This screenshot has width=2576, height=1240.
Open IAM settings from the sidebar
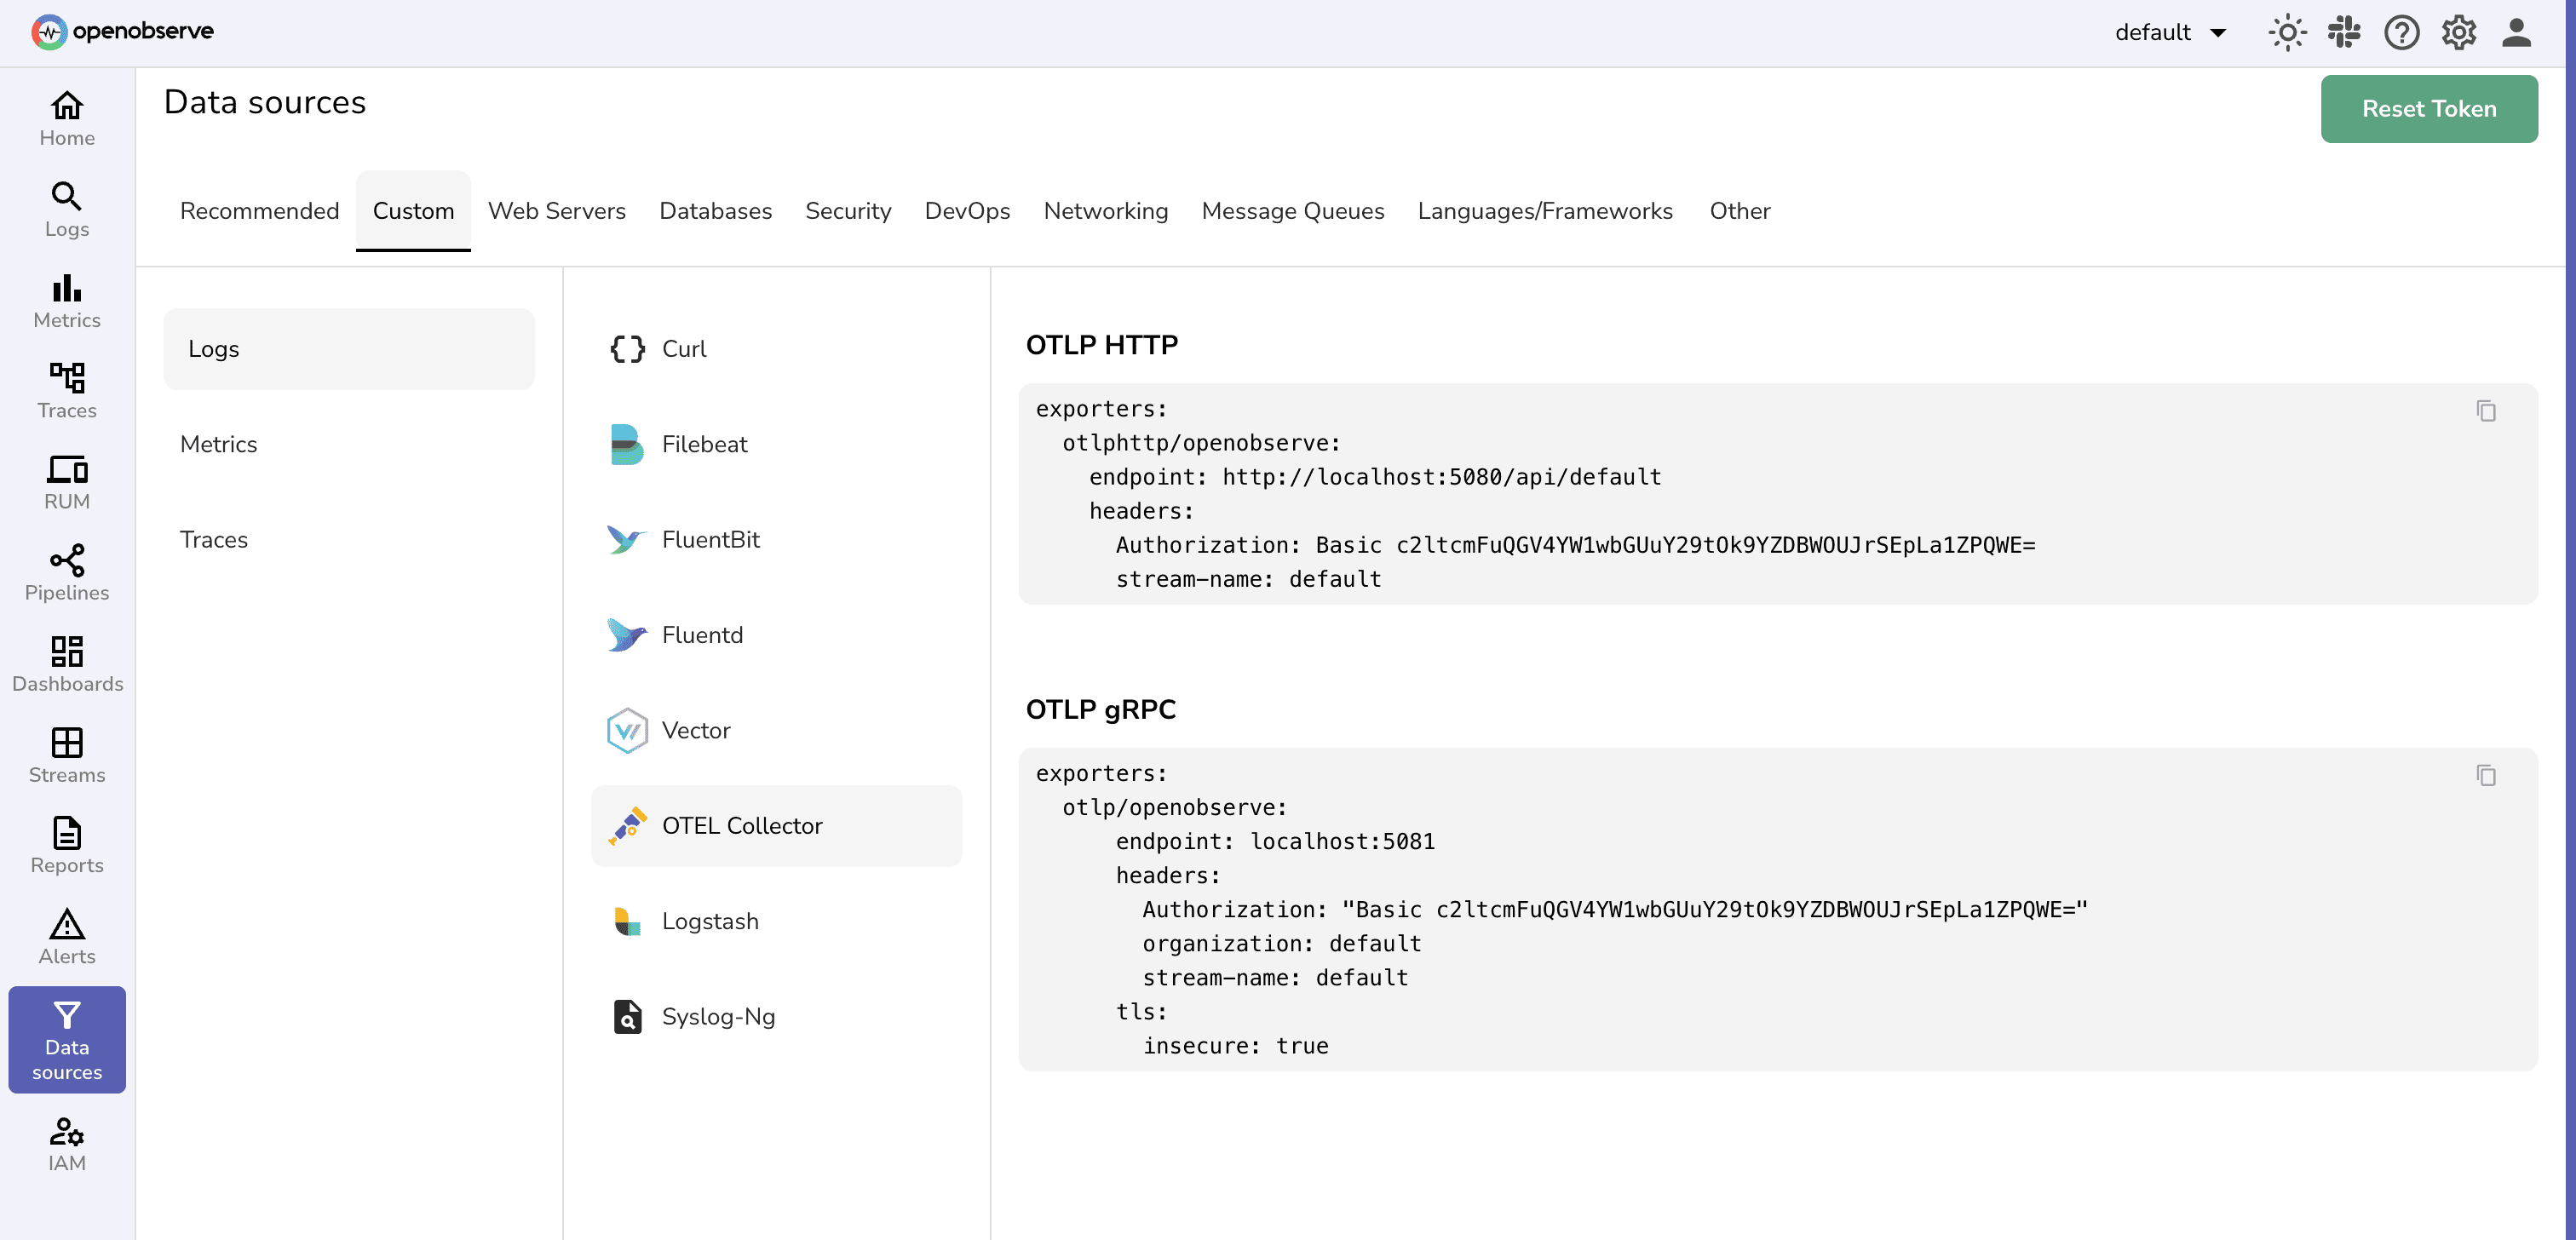tap(66, 1142)
